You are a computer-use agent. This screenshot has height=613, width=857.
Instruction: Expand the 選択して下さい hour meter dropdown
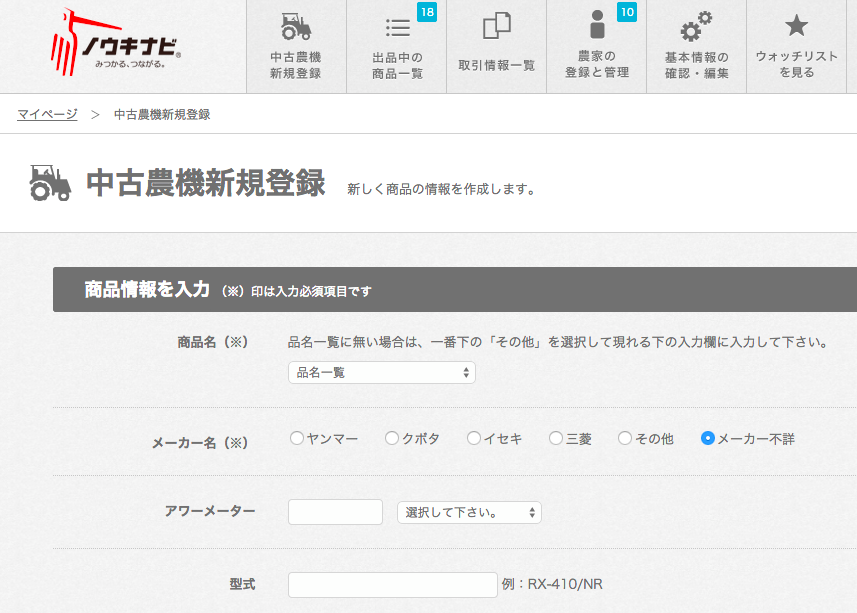click(x=469, y=512)
